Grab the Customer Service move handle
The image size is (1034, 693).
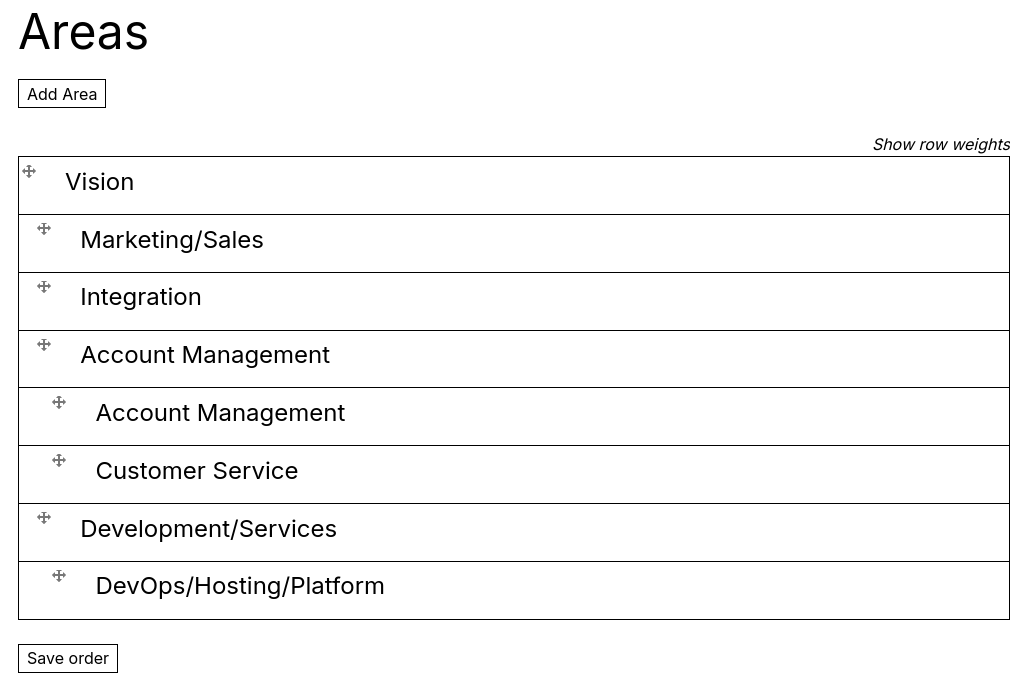click(x=59, y=461)
